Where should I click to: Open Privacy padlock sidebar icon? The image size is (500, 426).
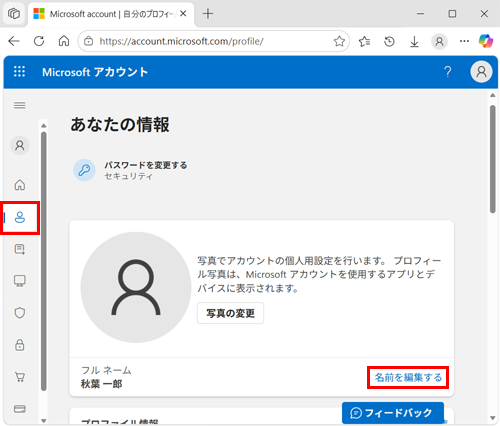tap(20, 345)
